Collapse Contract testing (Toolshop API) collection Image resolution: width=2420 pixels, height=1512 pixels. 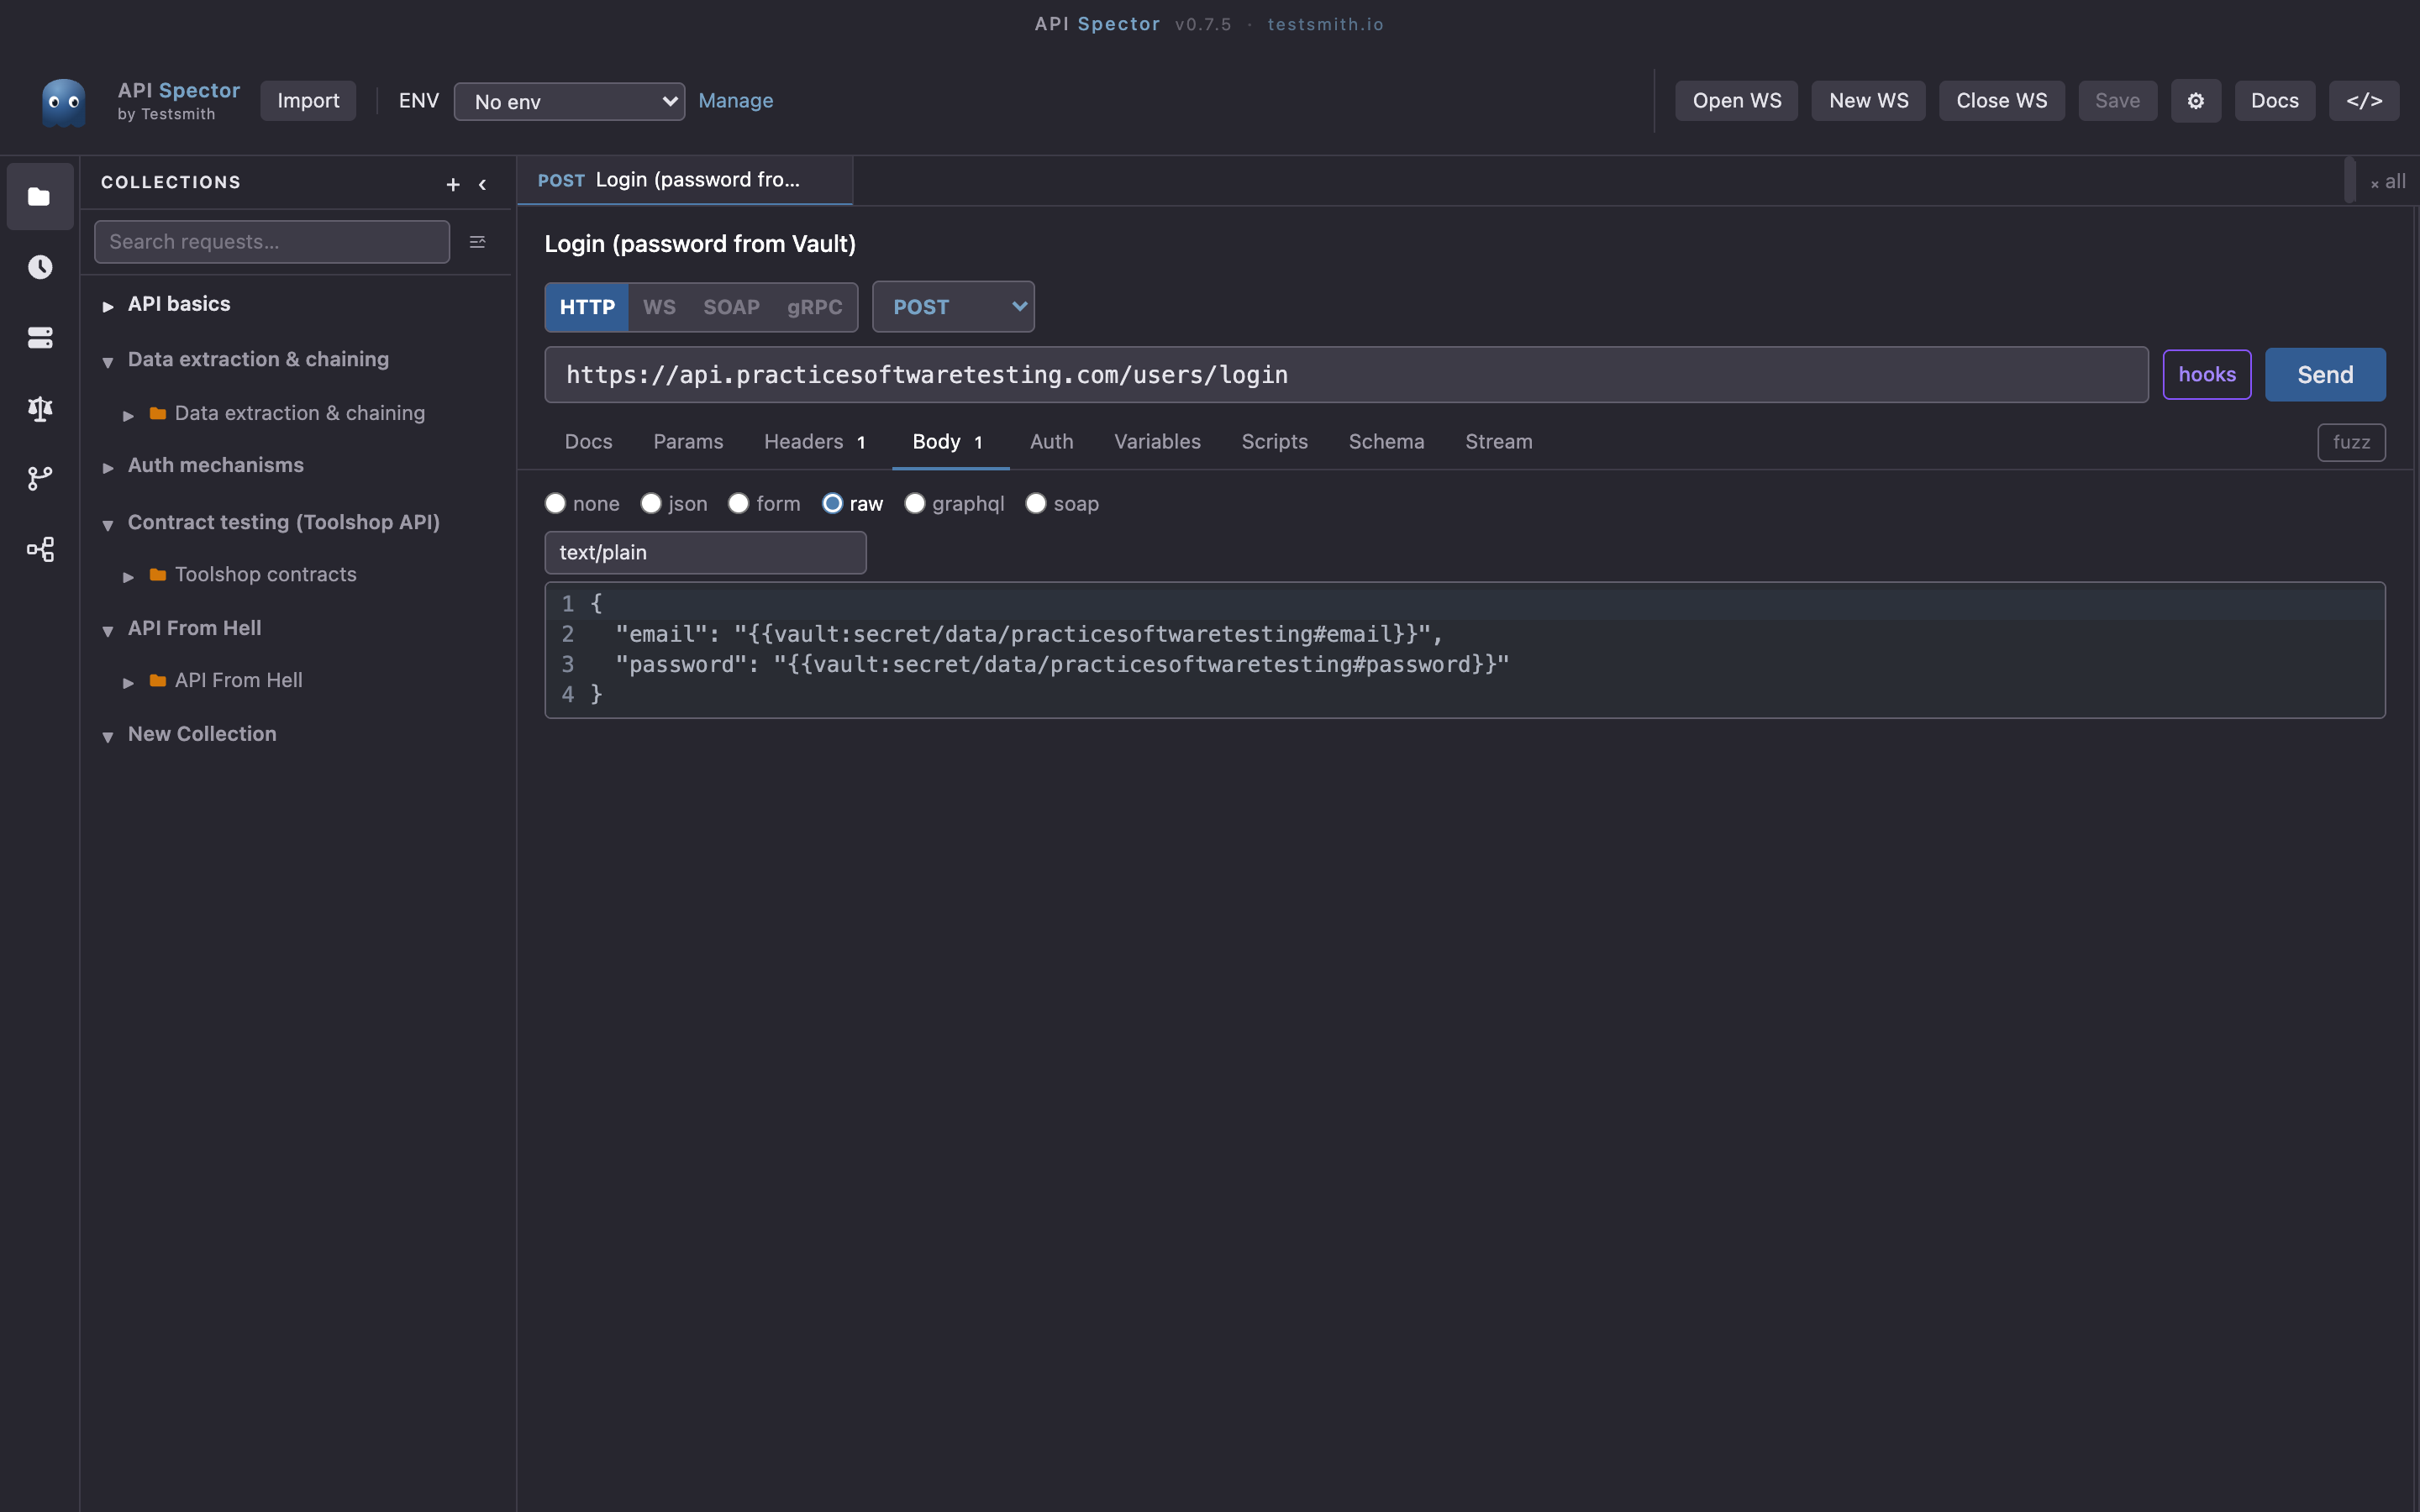click(x=108, y=525)
